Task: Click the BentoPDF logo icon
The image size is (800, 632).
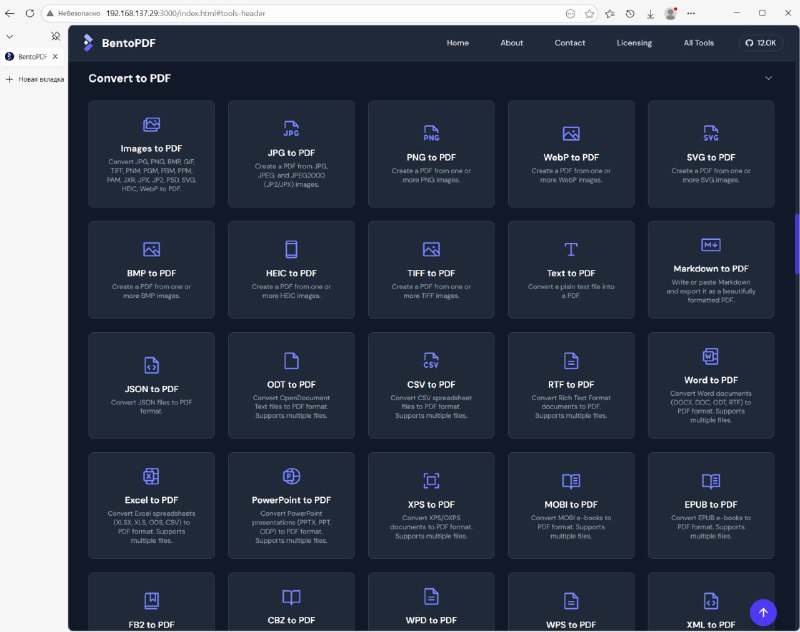Action: tap(88, 43)
